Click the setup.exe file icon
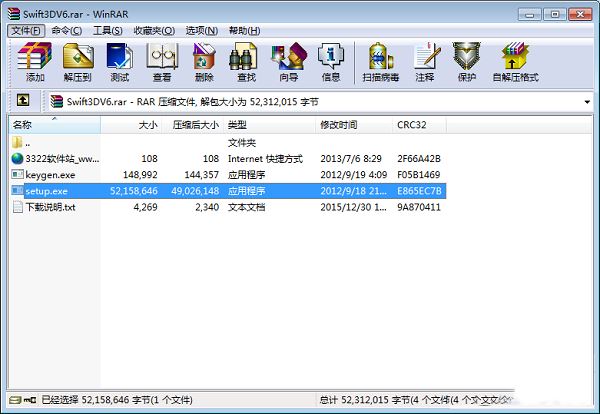 17,190
